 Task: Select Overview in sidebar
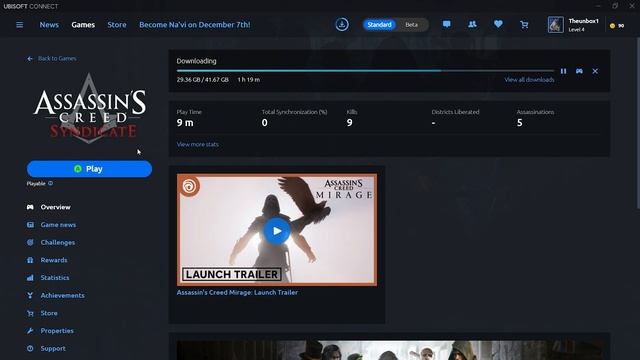click(56, 207)
